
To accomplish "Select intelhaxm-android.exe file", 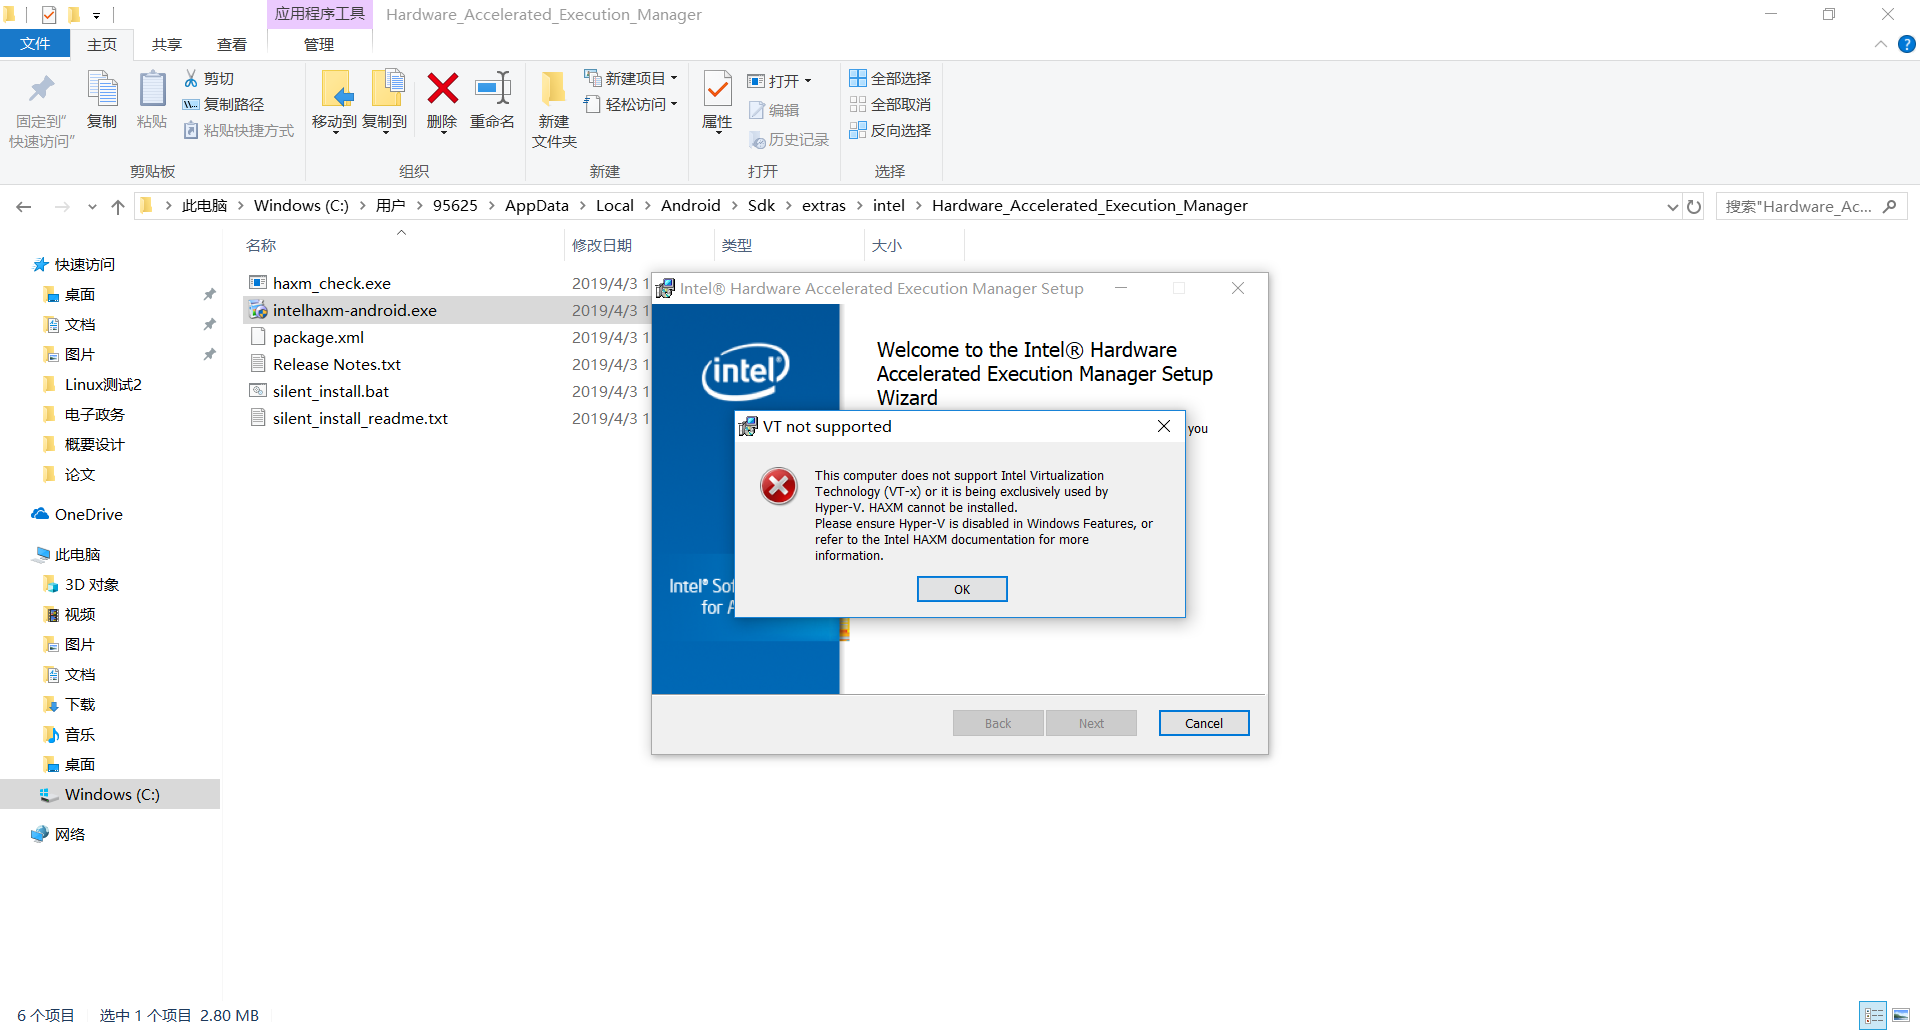I will point(355,310).
